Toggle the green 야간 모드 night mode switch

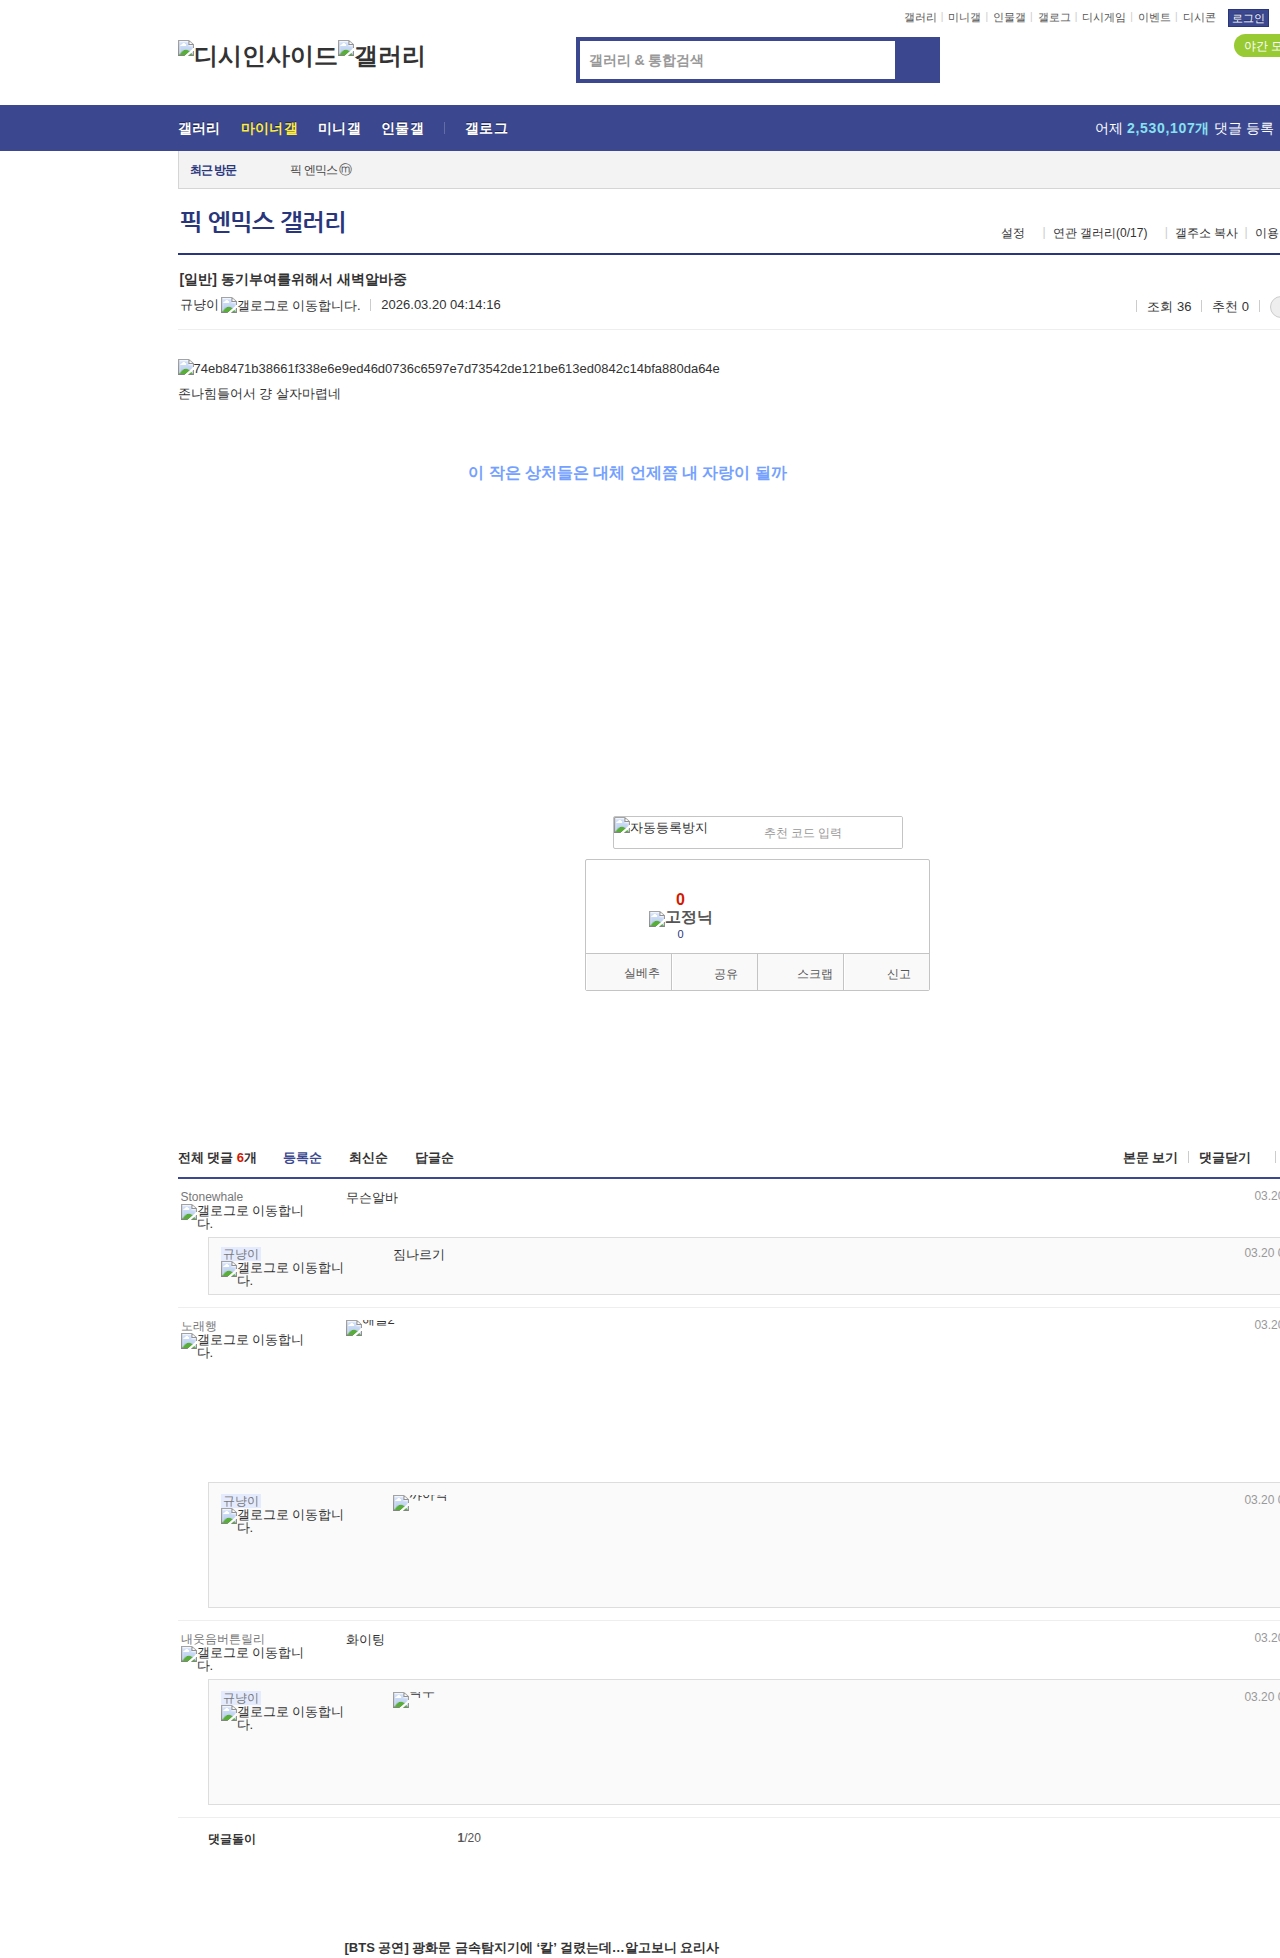pos(1258,46)
